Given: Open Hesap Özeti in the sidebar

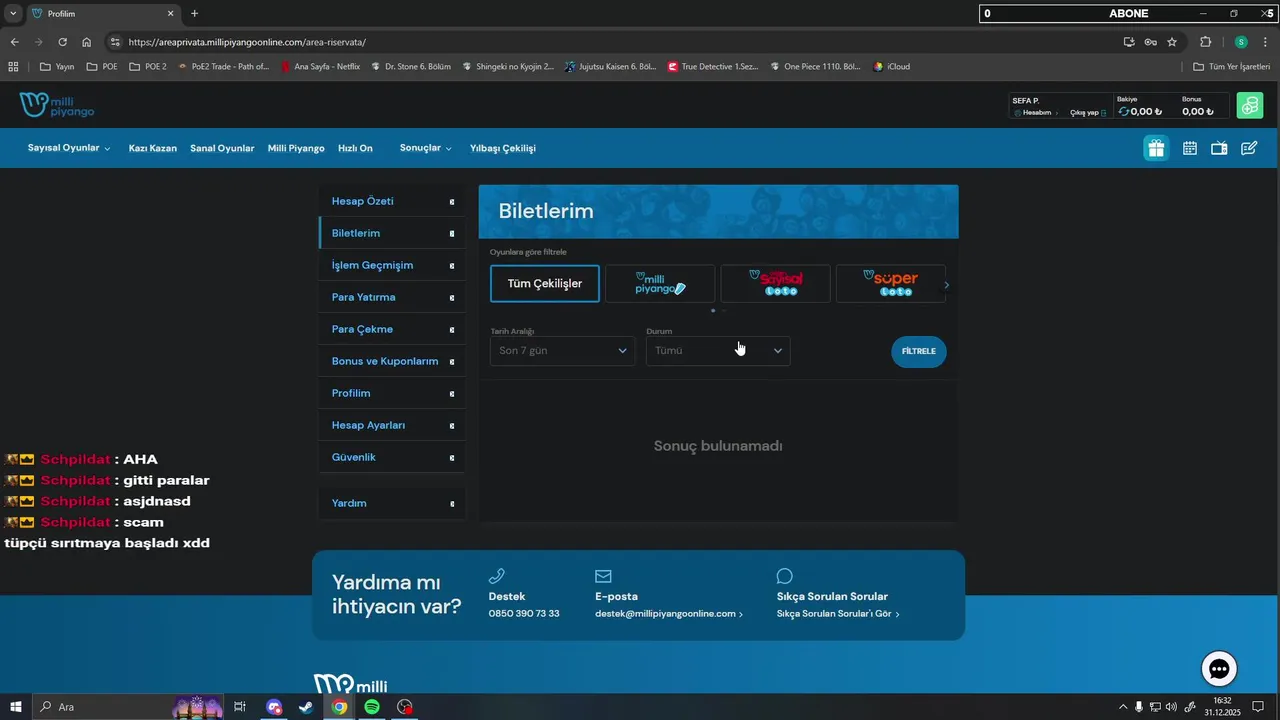Looking at the screenshot, I should pos(392,201).
